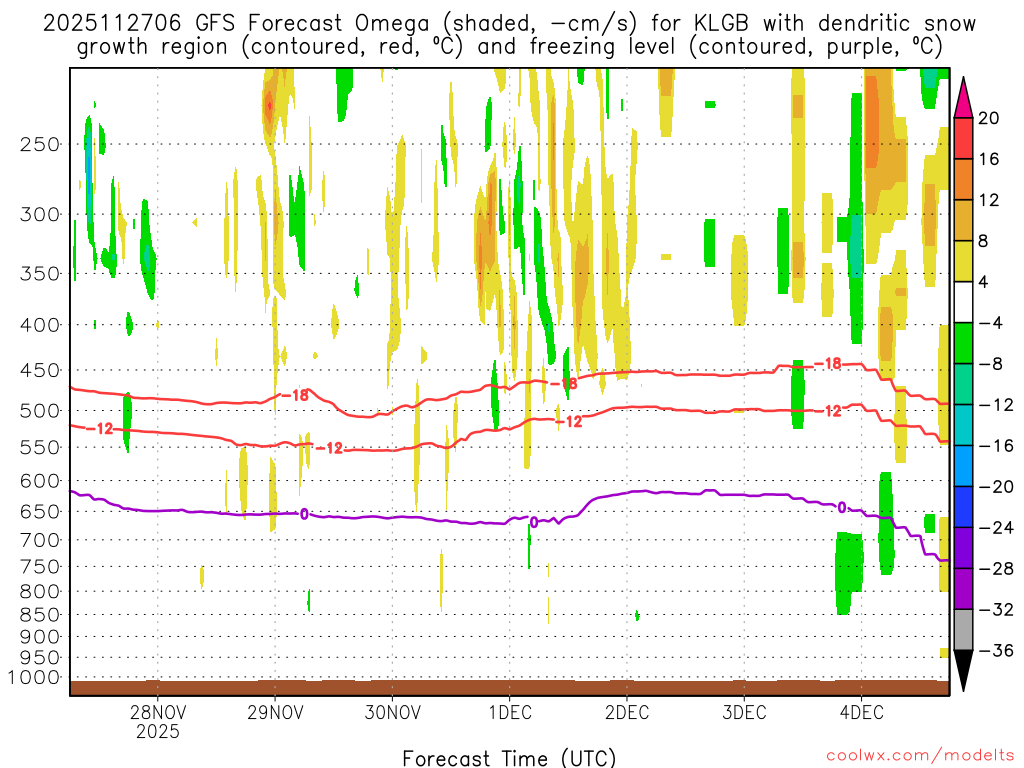Click the 250 pressure level label
1024x768 pixels.
tap(40, 144)
